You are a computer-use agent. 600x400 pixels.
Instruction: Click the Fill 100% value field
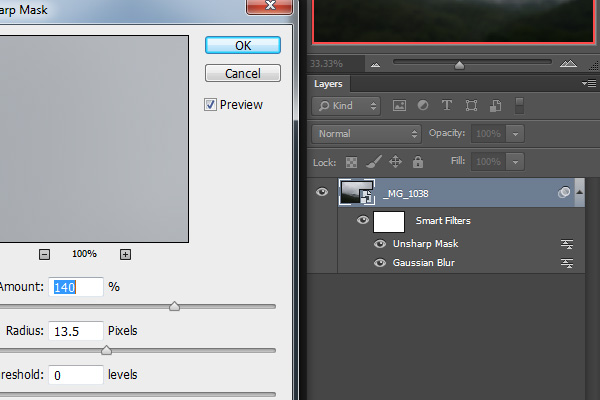tap(489, 162)
